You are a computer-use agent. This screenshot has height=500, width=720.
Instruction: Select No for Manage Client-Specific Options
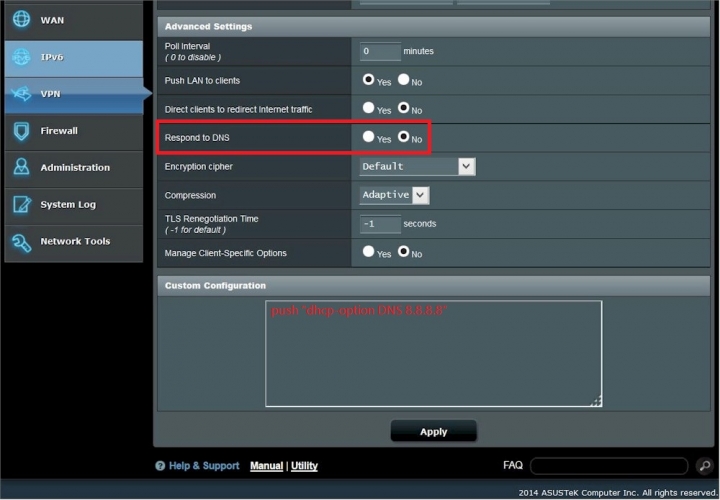pos(404,251)
